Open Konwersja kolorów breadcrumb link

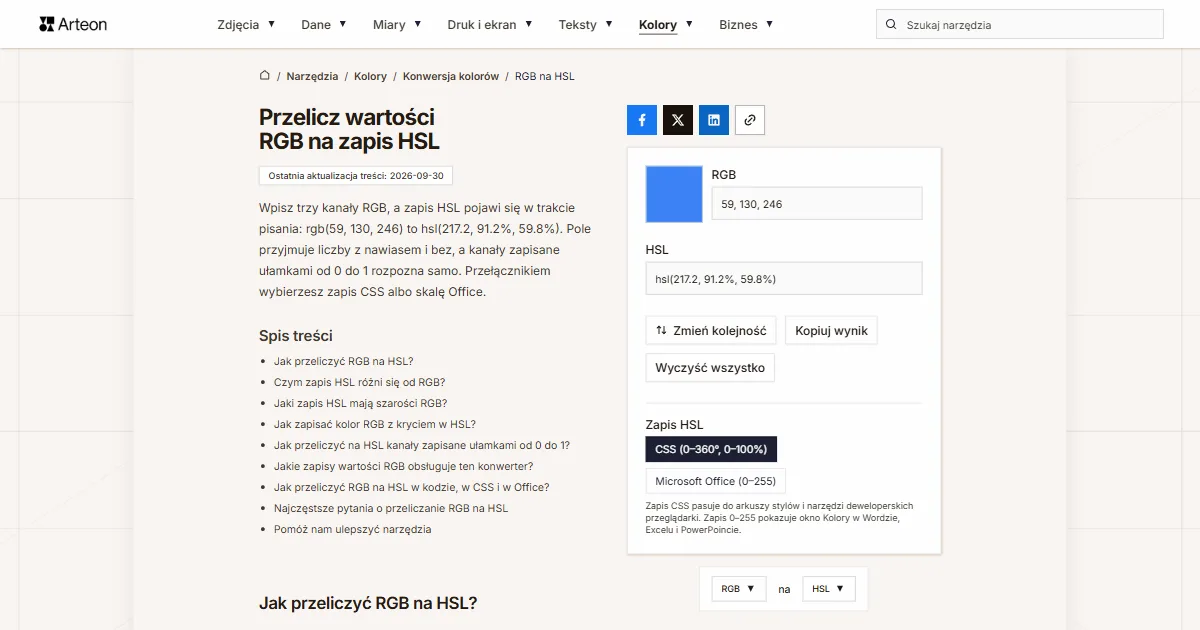pyautogui.click(x=451, y=76)
